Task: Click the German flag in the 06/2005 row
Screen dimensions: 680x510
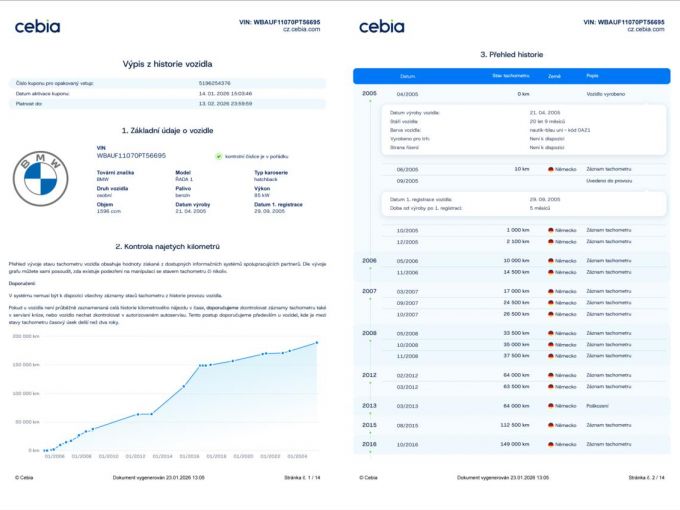Action: [552, 169]
